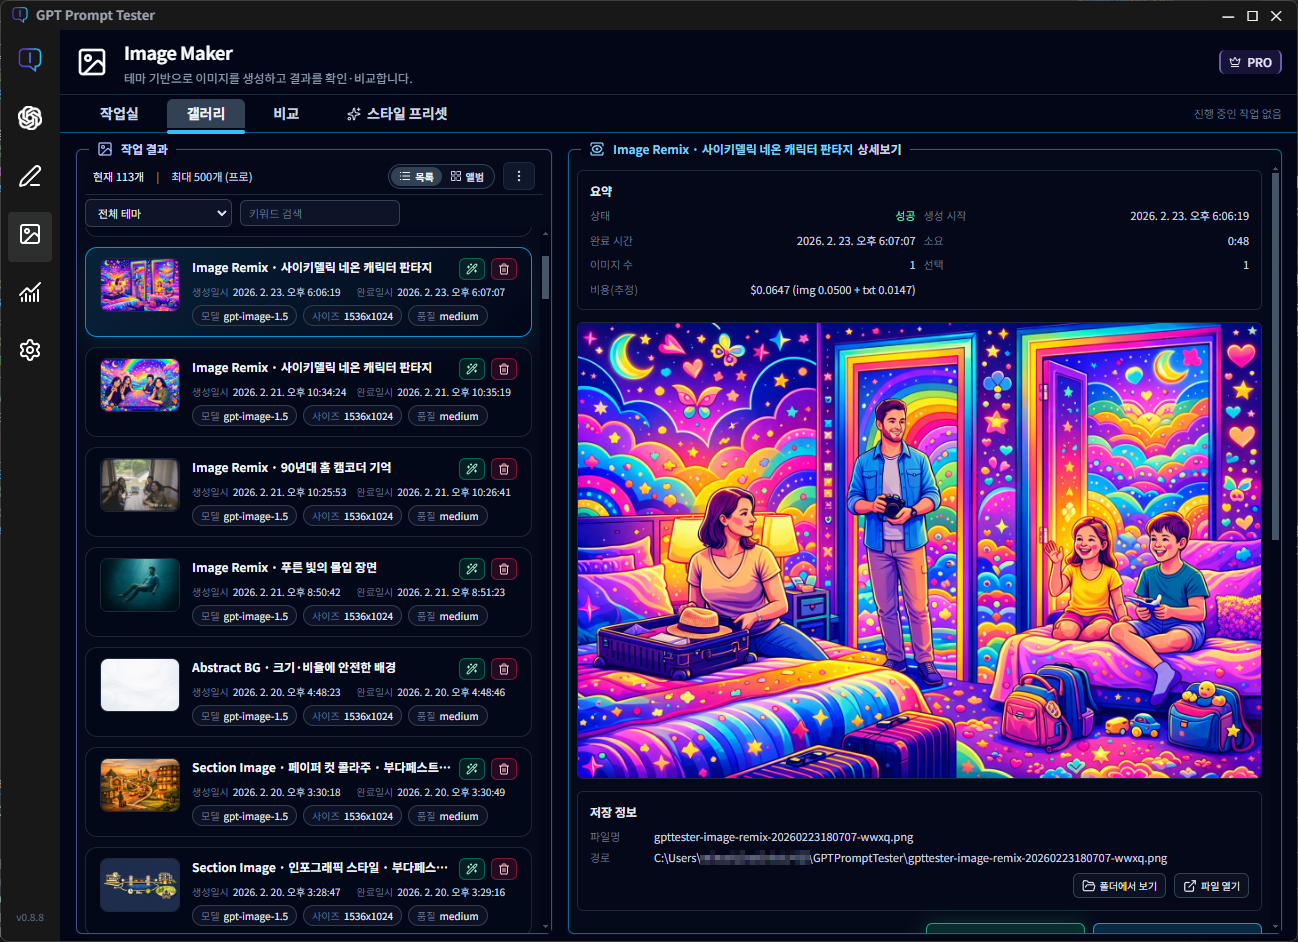
Task: Switch result view to 앨범 mode
Action: click(467, 177)
